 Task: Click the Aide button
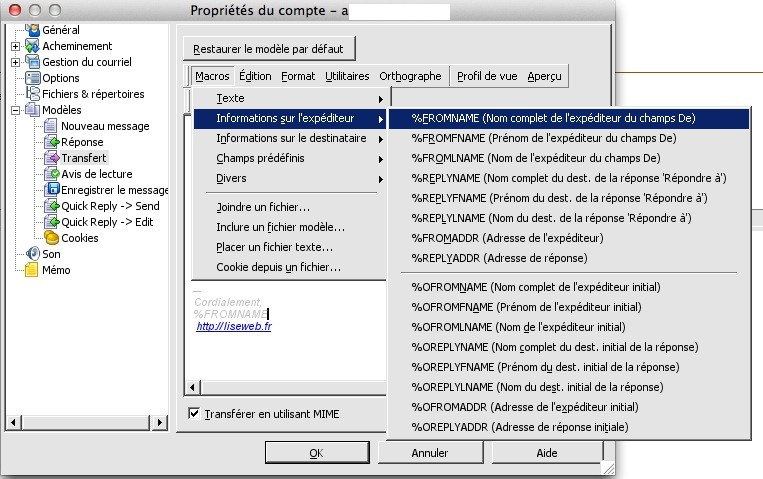(x=547, y=453)
